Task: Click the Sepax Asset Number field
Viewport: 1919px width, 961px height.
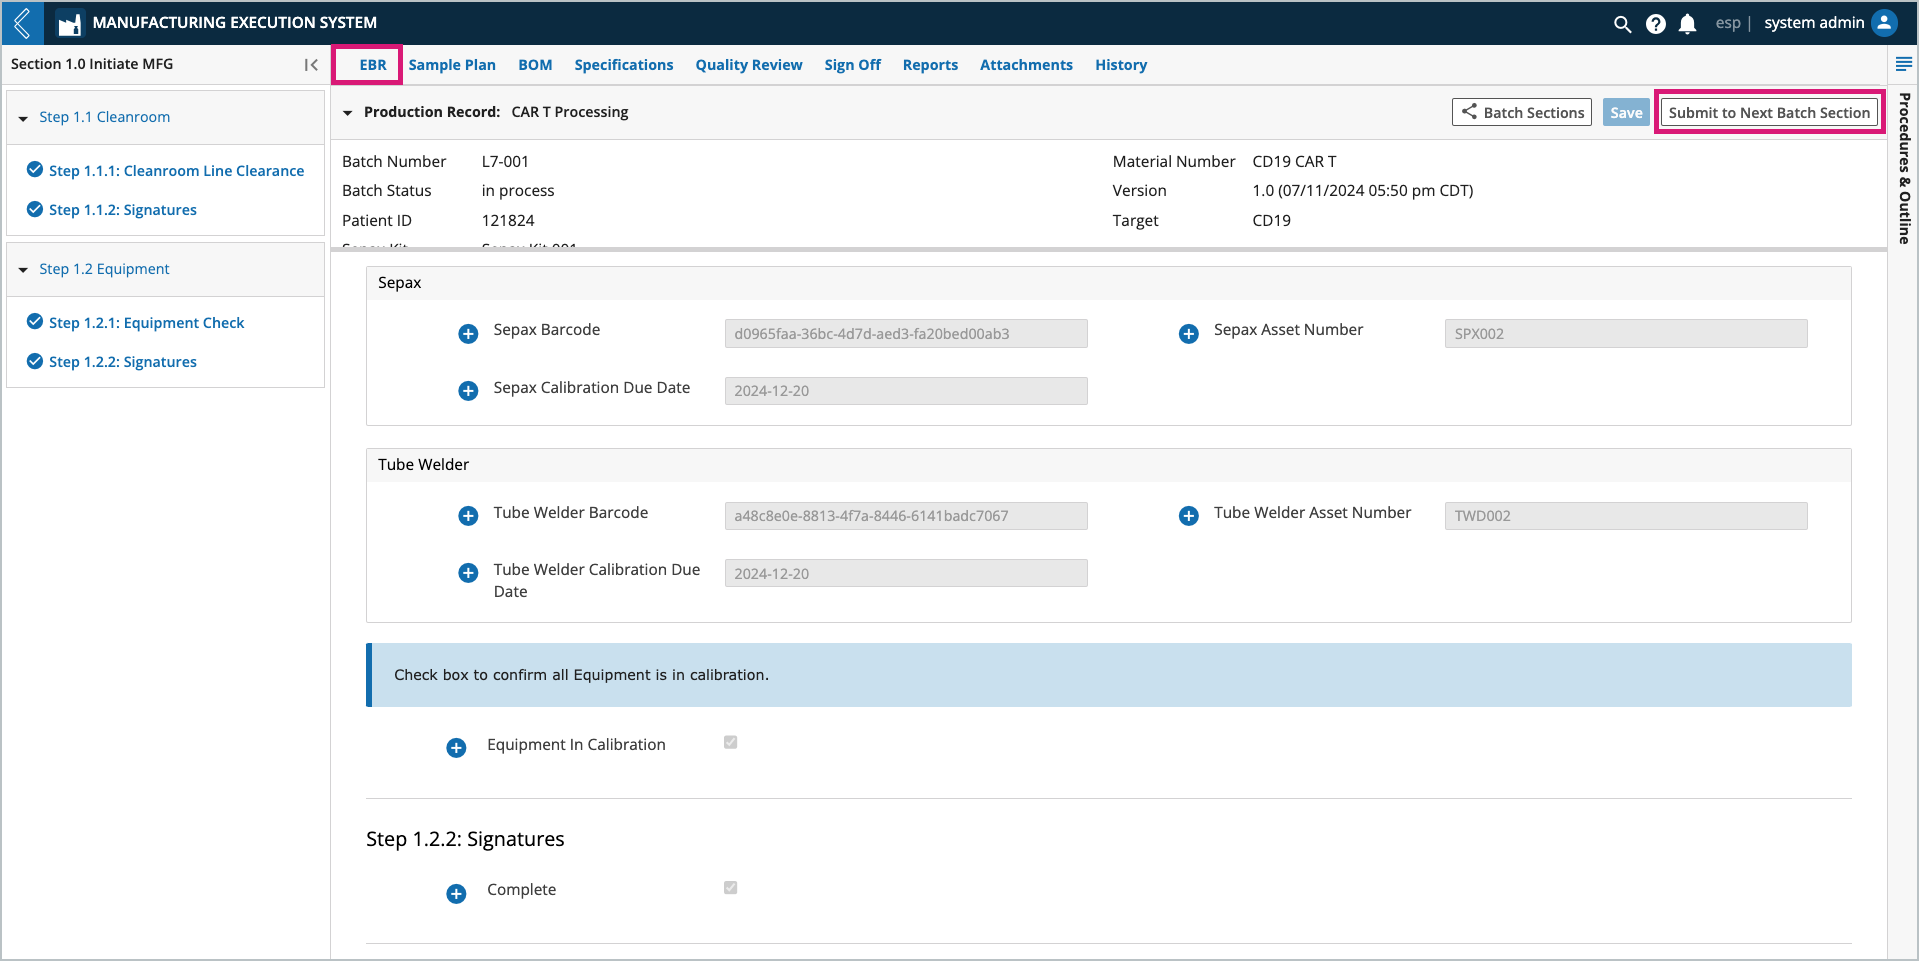Action: point(1626,334)
